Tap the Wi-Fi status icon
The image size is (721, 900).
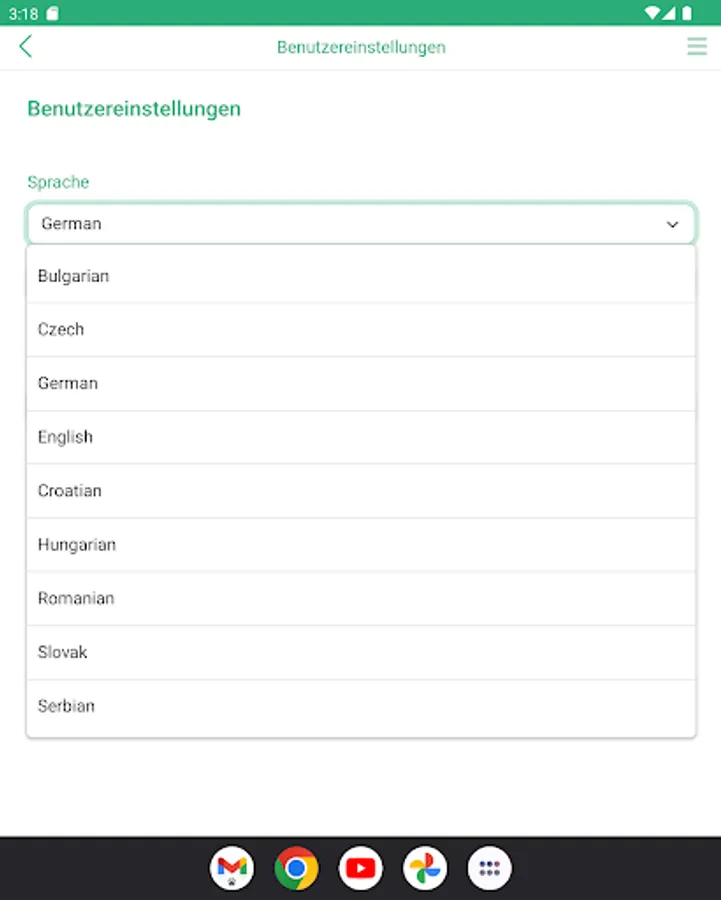click(x=652, y=13)
